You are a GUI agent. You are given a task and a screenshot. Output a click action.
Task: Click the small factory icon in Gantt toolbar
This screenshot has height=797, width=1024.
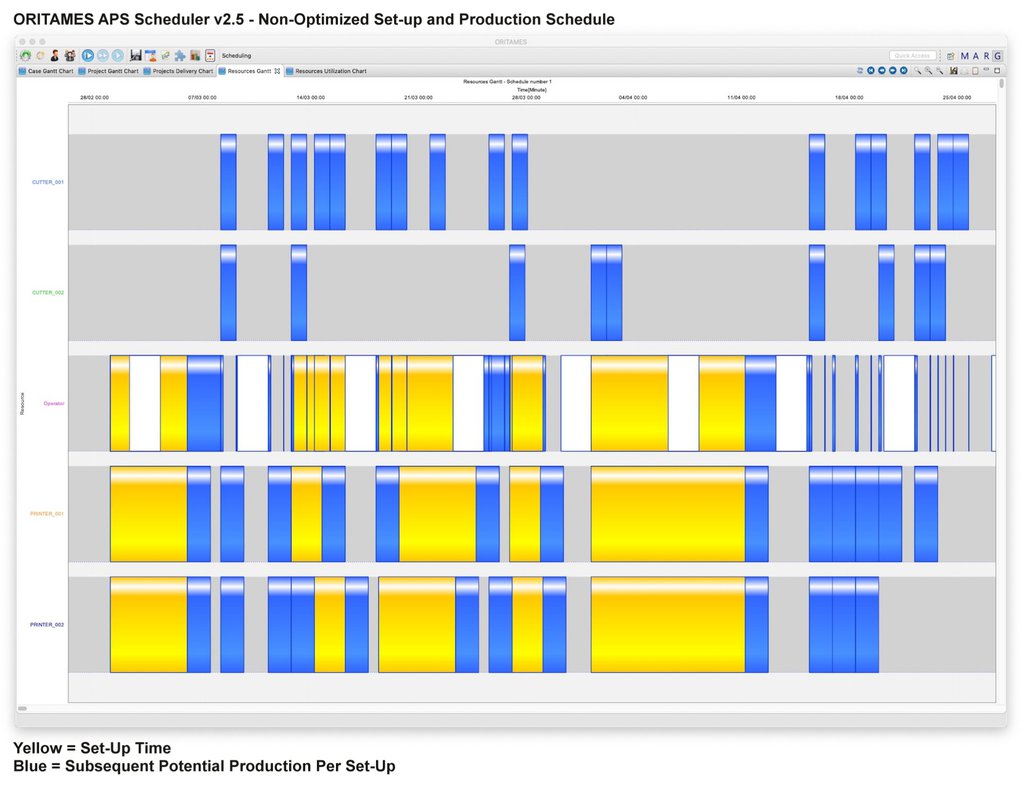pyautogui.click(x=954, y=71)
